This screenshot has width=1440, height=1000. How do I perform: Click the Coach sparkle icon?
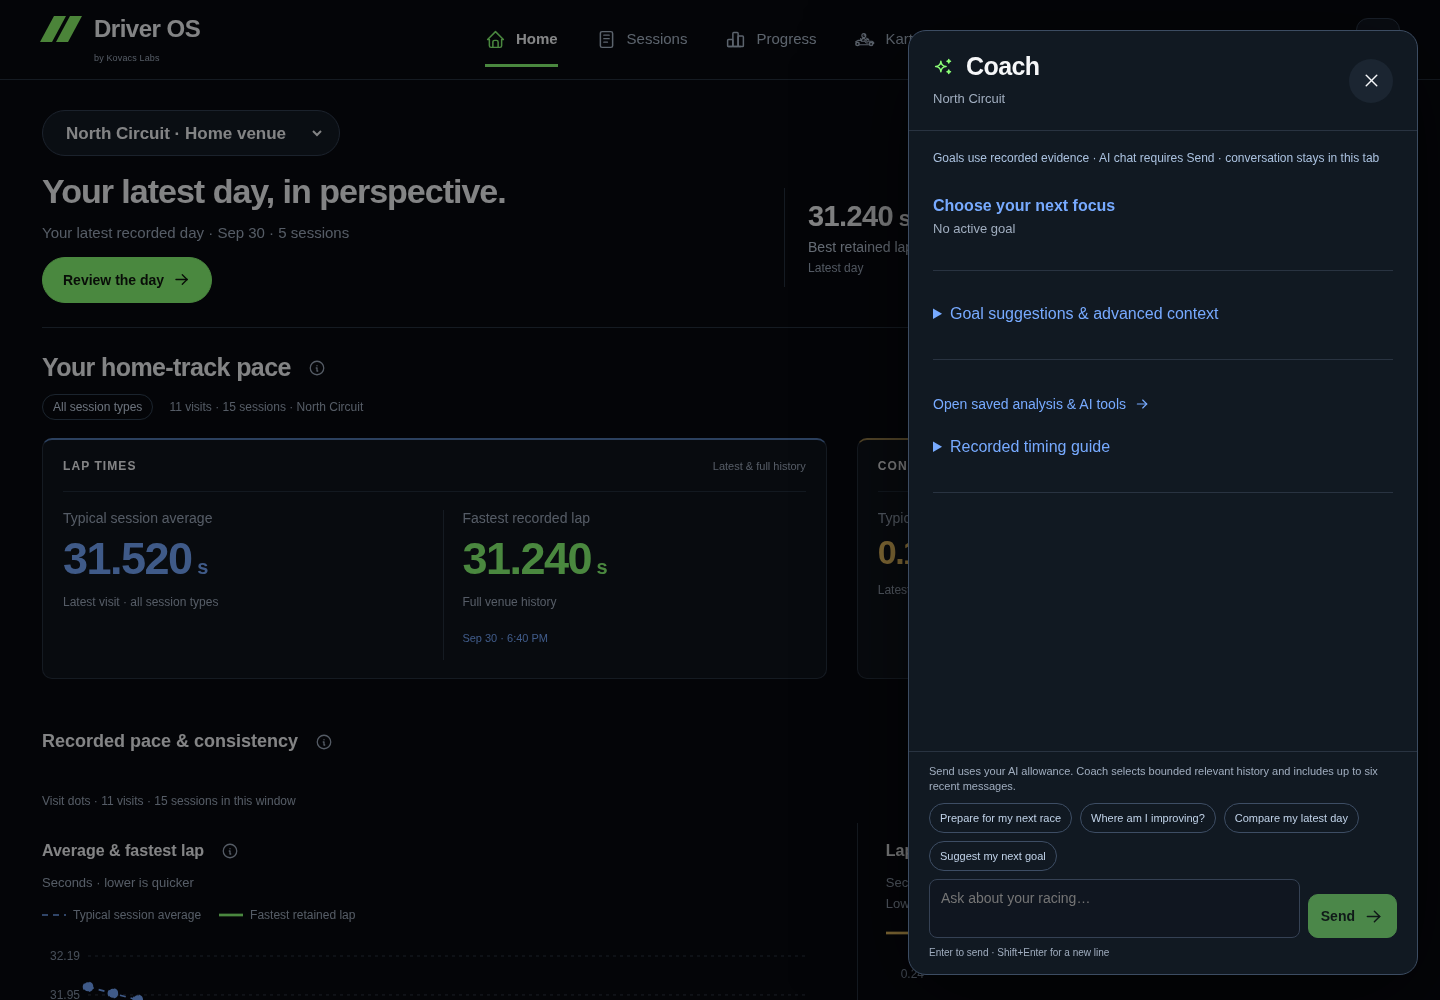coord(943,66)
